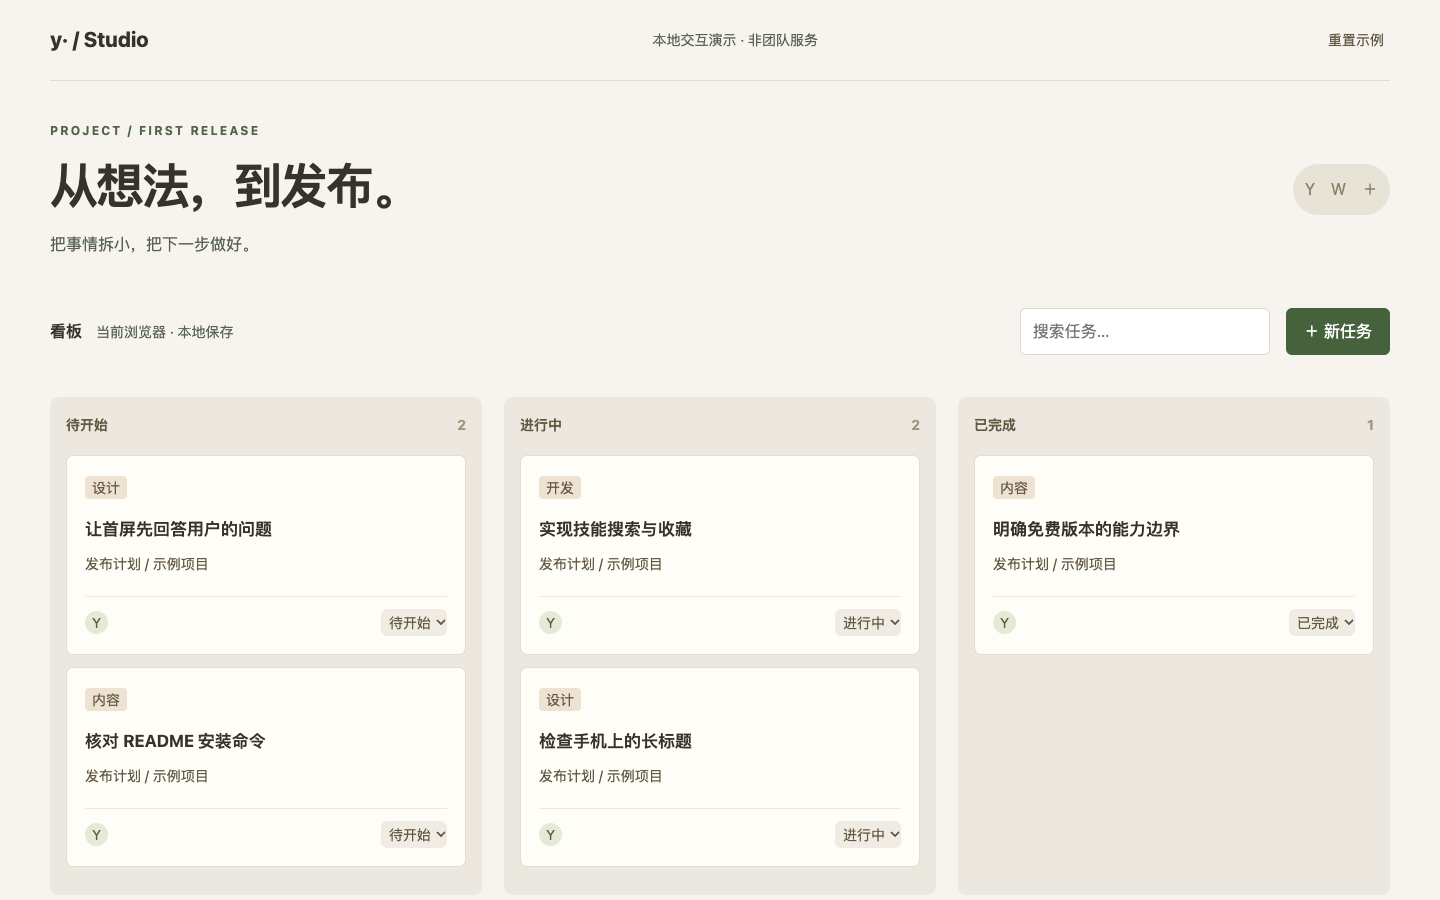This screenshot has height=900, width=1440.
Task: Click the 已完成 column count 1
Action: [x=1370, y=425]
